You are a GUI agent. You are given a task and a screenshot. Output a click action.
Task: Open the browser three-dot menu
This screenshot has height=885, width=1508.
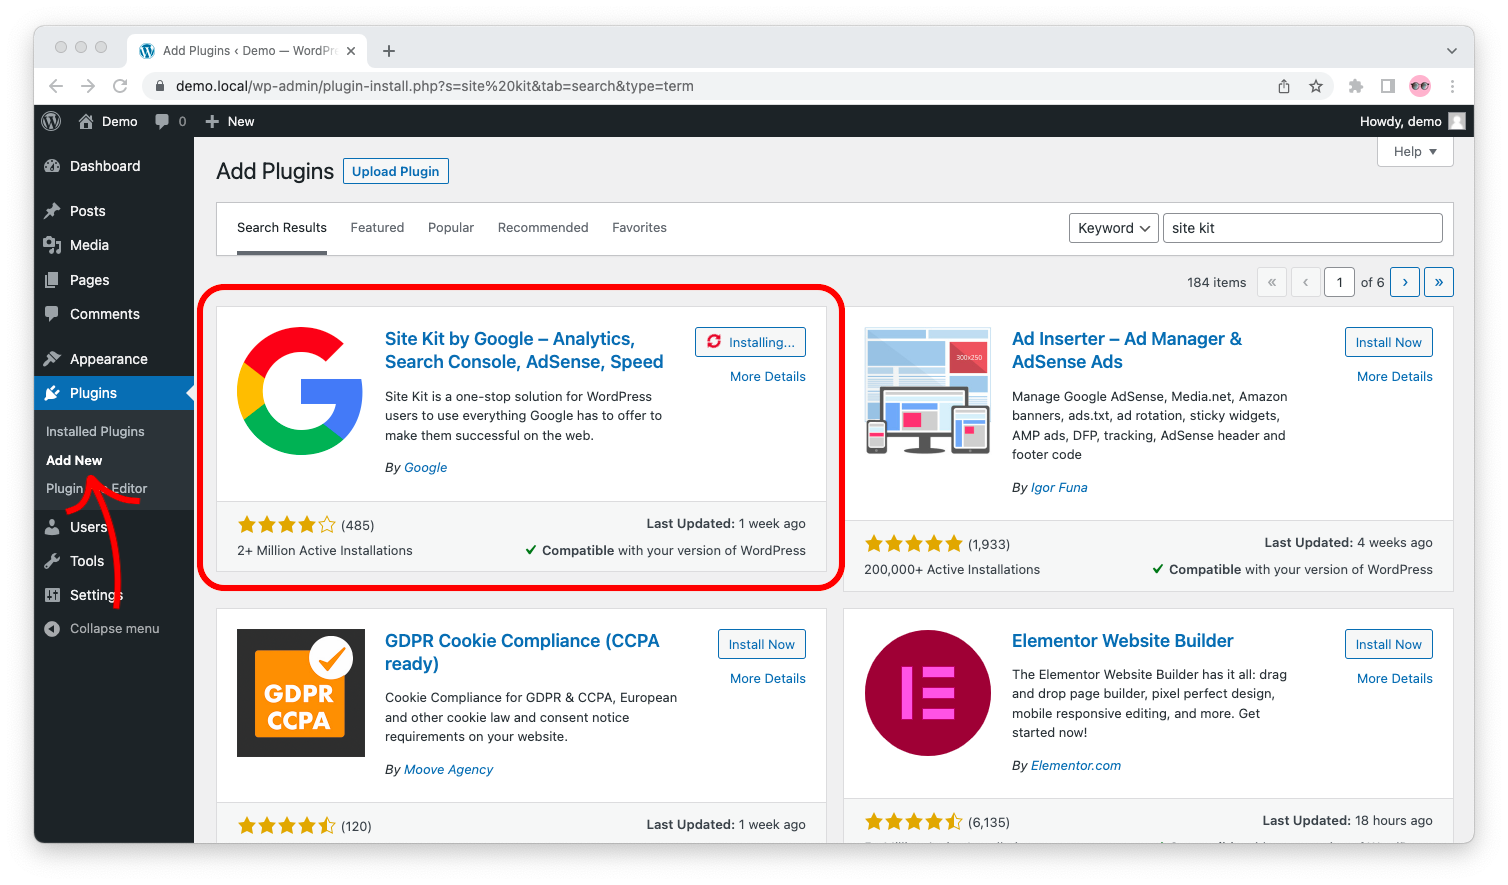(1452, 86)
